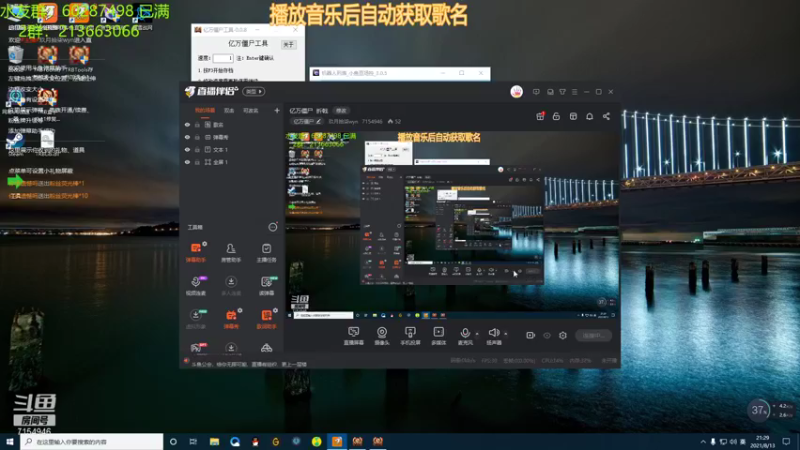Image resolution: width=800 pixels, height=450 pixels.
Task: Add a camera source (摄像头)
Action: [382, 336]
